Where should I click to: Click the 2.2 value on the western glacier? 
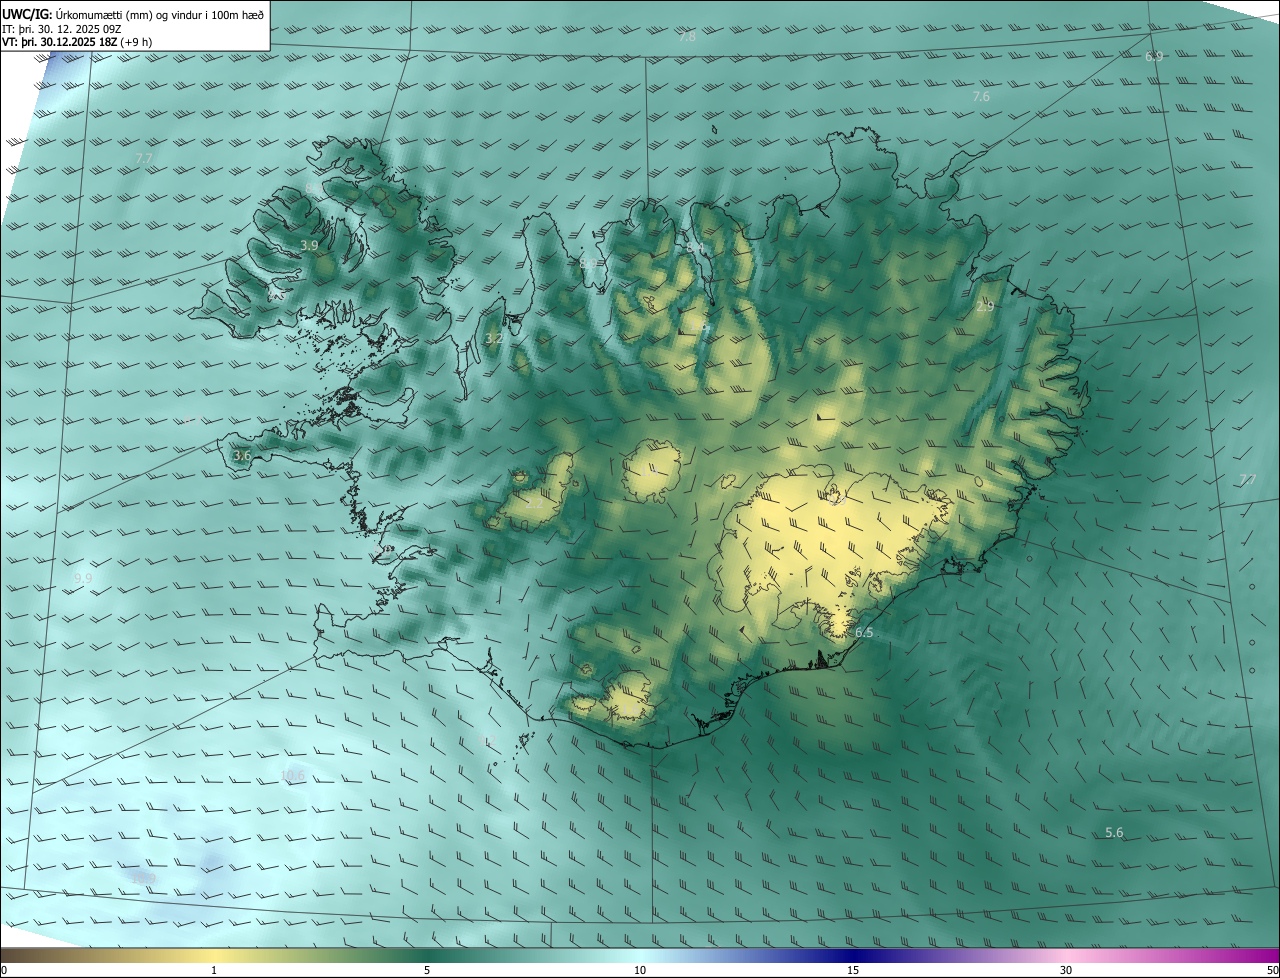tap(534, 504)
